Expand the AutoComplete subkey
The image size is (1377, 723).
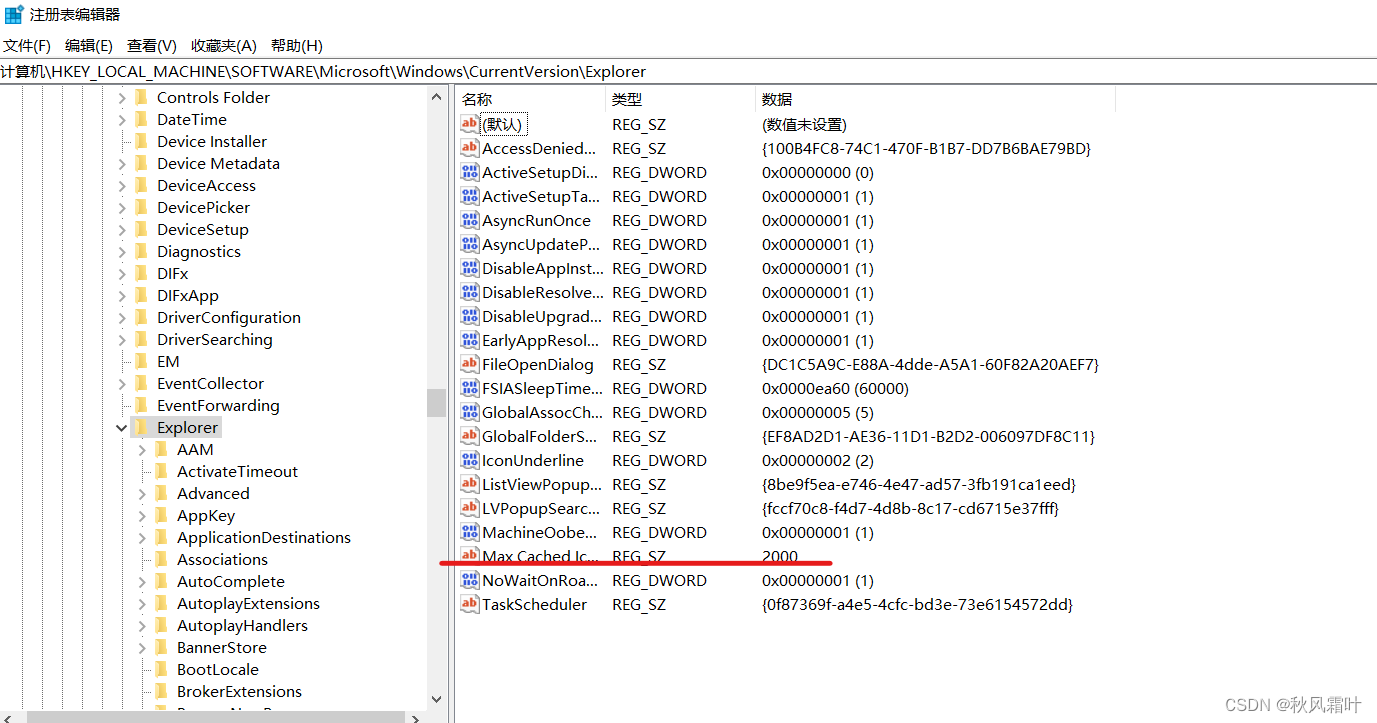(x=142, y=581)
